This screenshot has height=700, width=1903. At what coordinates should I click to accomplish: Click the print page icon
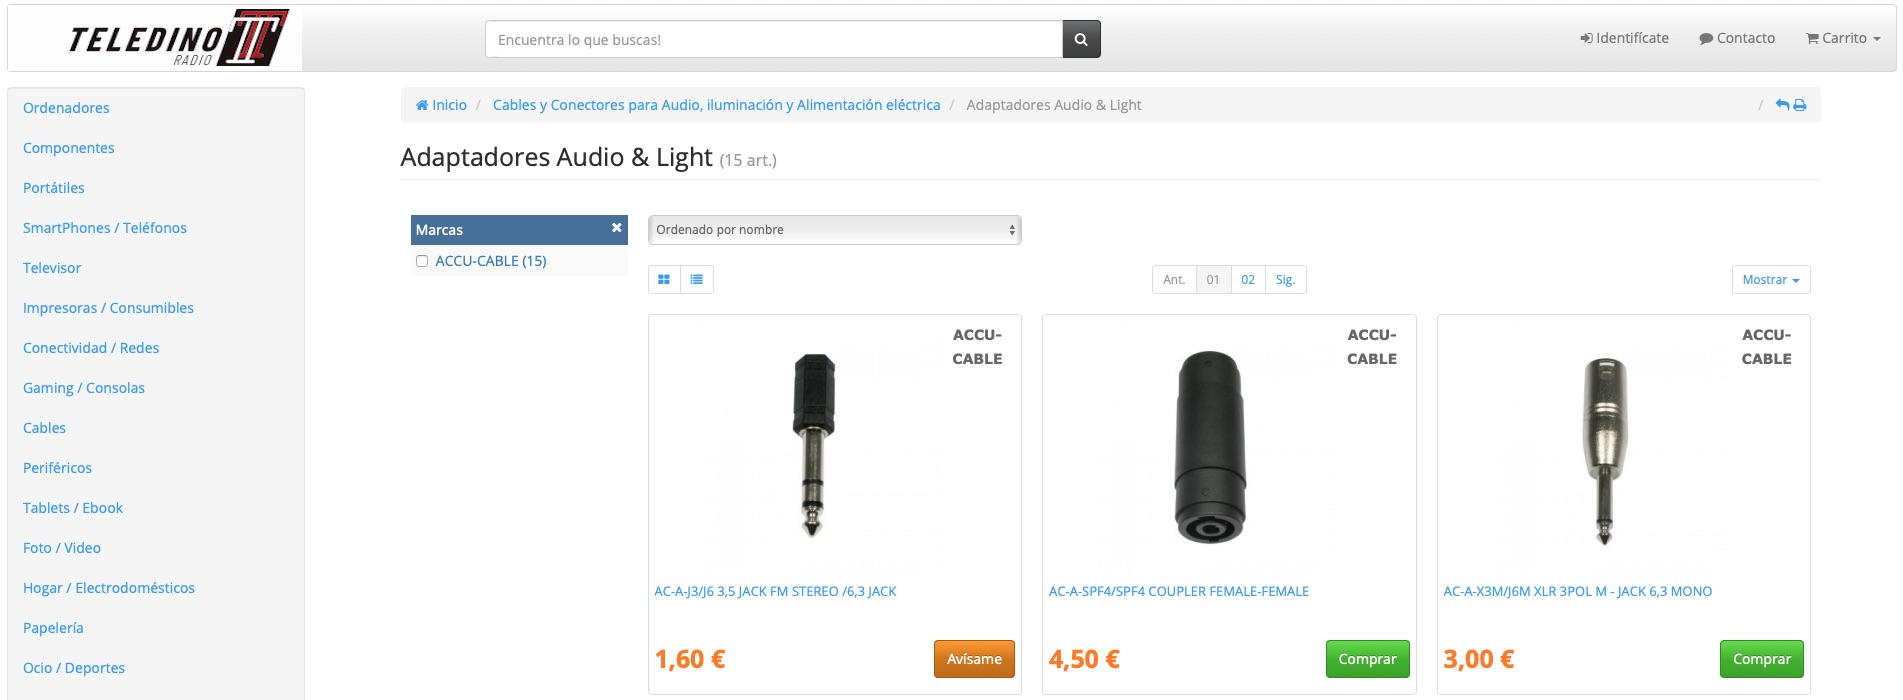[x=1800, y=105]
